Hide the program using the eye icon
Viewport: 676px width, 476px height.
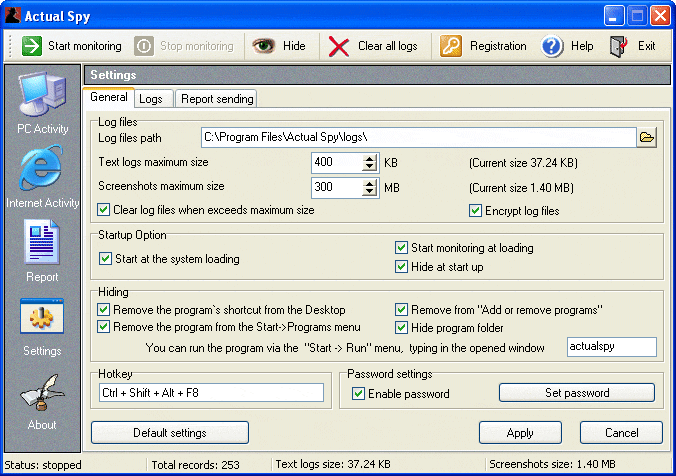(x=264, y=46)
